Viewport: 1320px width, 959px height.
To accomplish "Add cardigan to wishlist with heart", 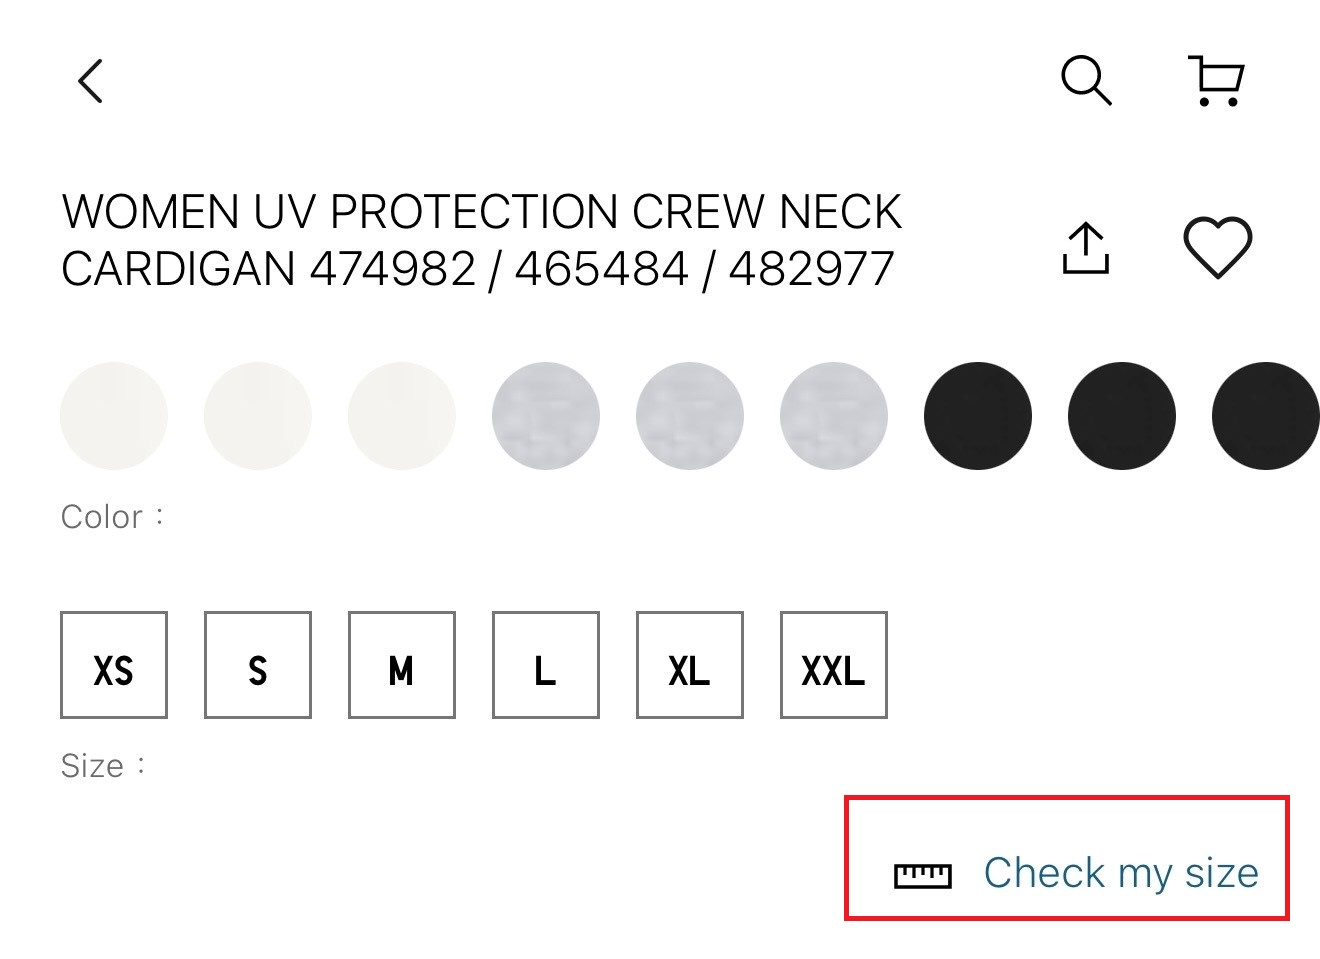I will point(1217,247).
